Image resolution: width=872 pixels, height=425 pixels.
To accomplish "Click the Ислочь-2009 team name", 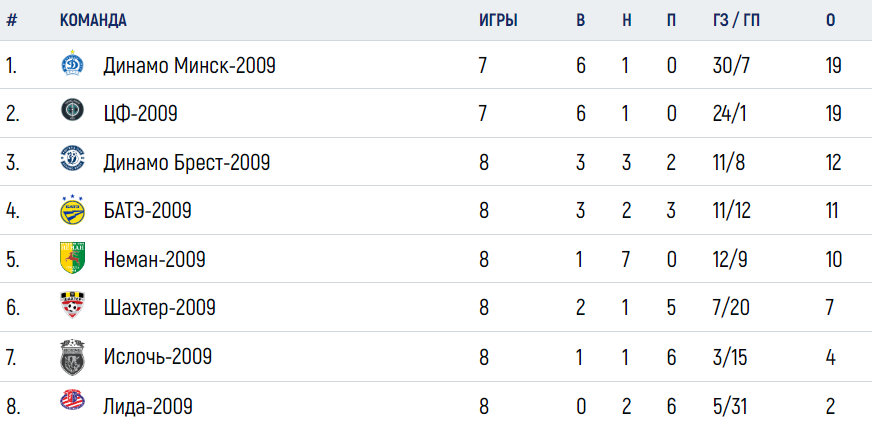I will tap(157, 357).
